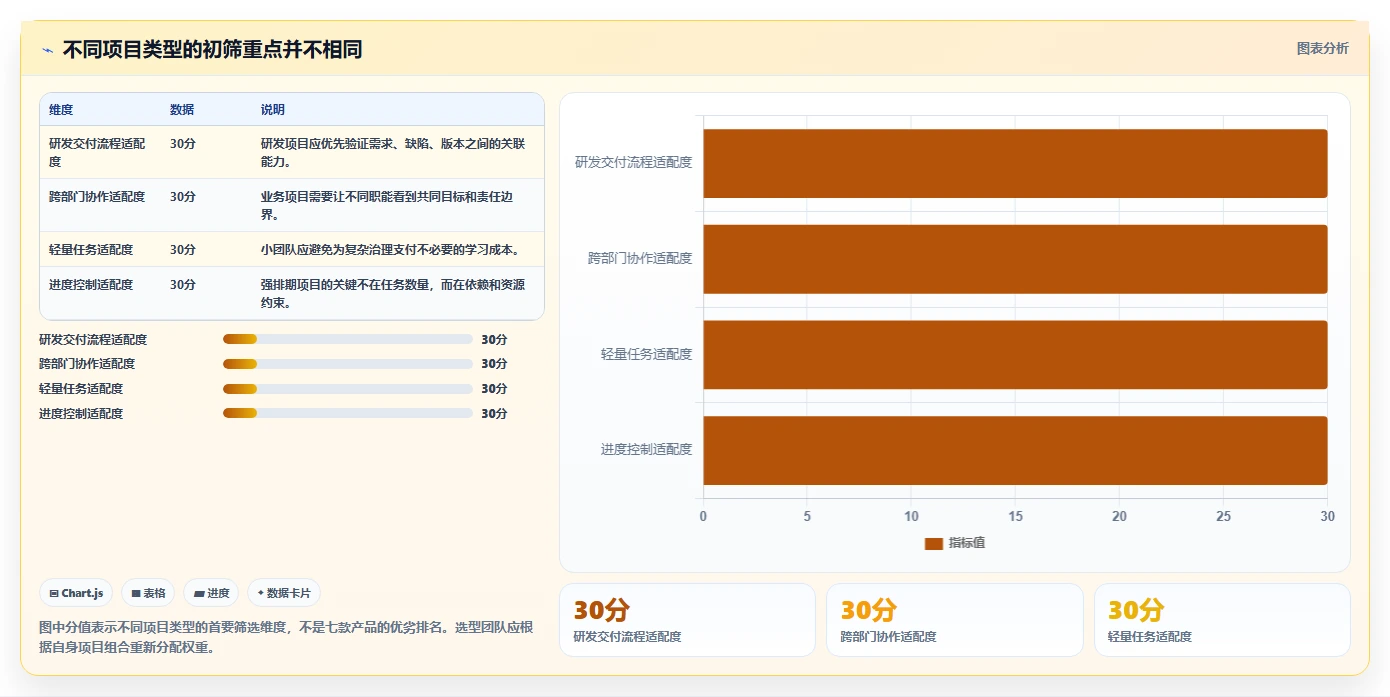The height and width of the screenshot is (697, 1390).
Task: Click the 图表分析 label in header
Action: (x=1322, y=48)
